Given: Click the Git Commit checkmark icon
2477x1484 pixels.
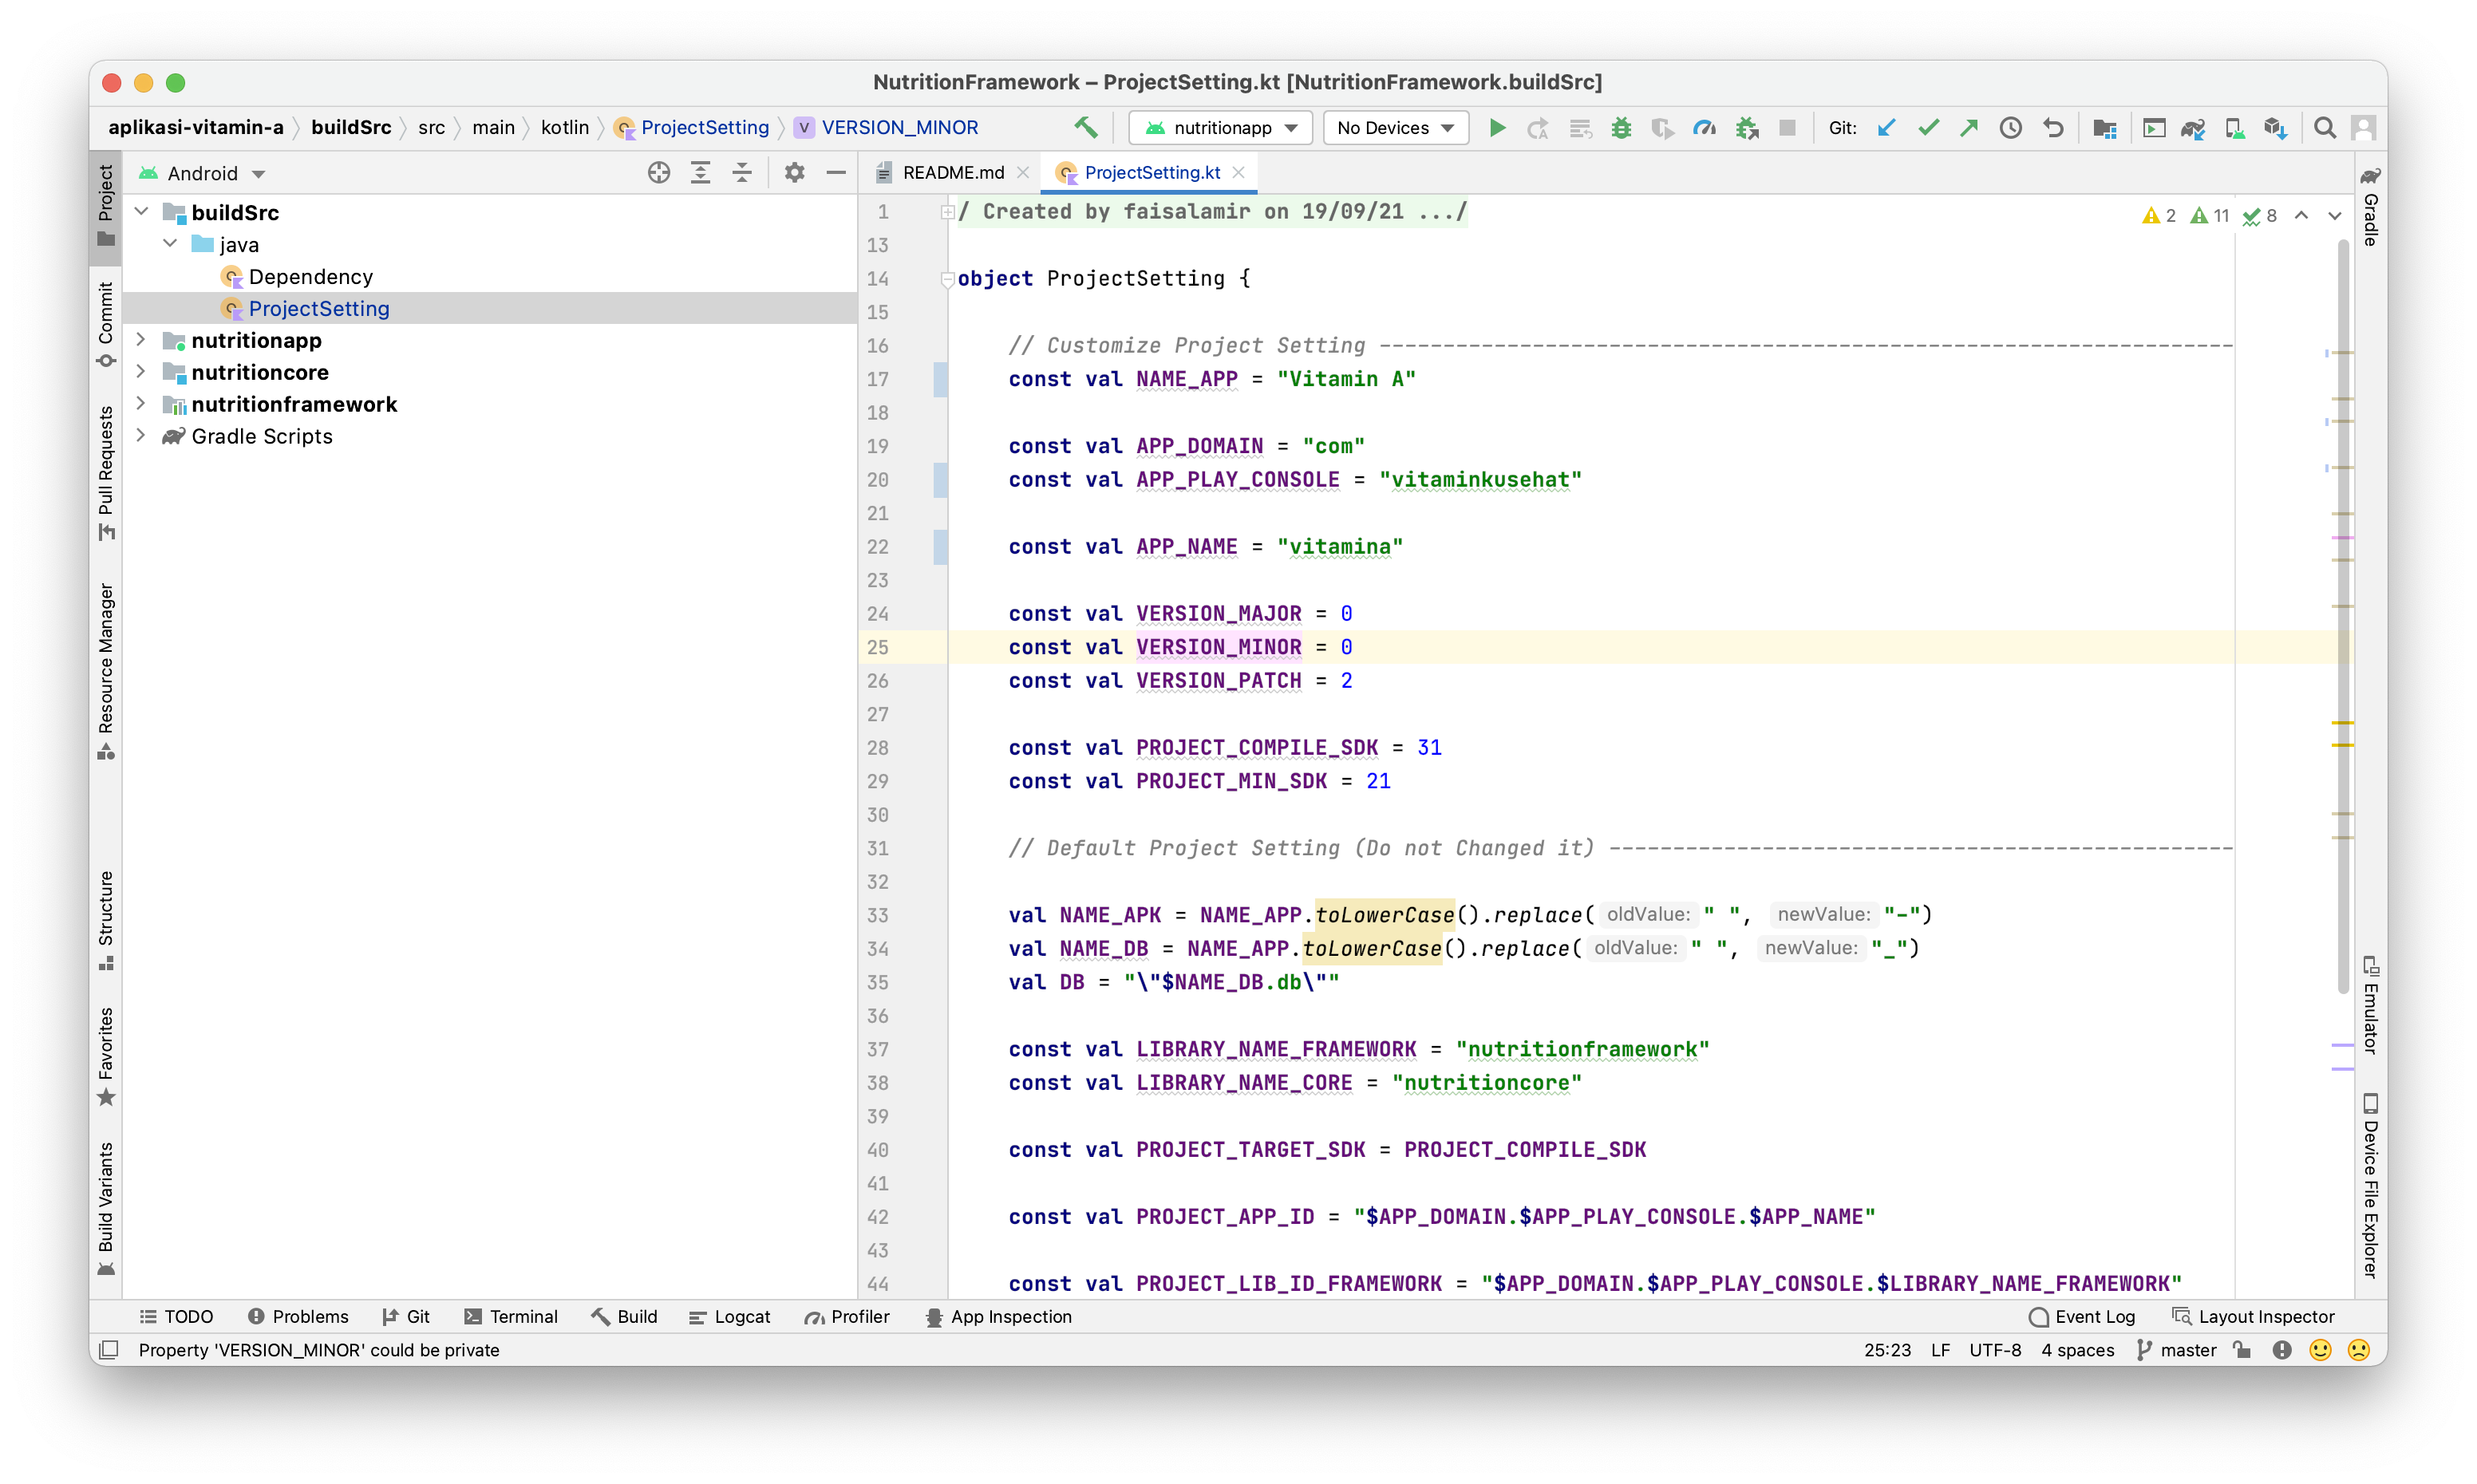Looking at the screenshot, I should click(1928, 128).
